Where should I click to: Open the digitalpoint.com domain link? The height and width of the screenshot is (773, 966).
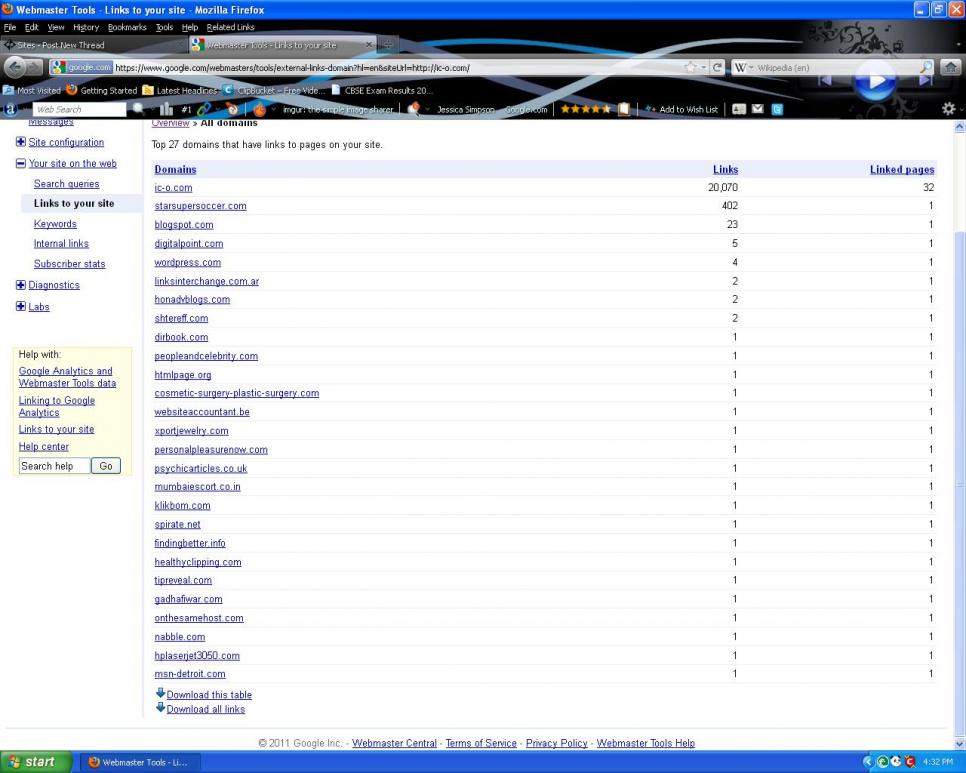pos(189,243)
